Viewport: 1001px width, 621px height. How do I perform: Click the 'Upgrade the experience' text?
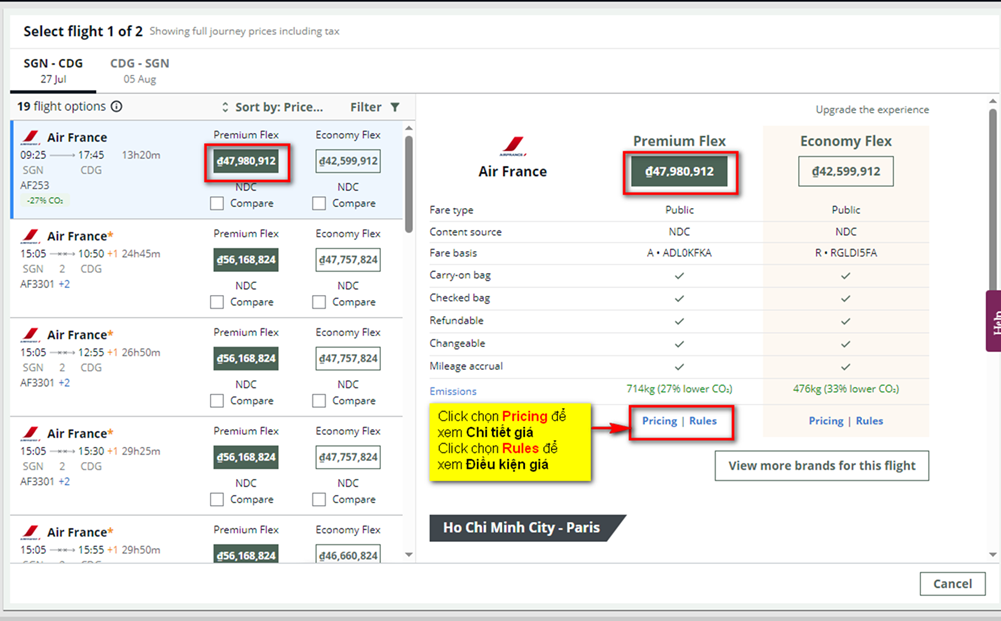click(872, 110)
